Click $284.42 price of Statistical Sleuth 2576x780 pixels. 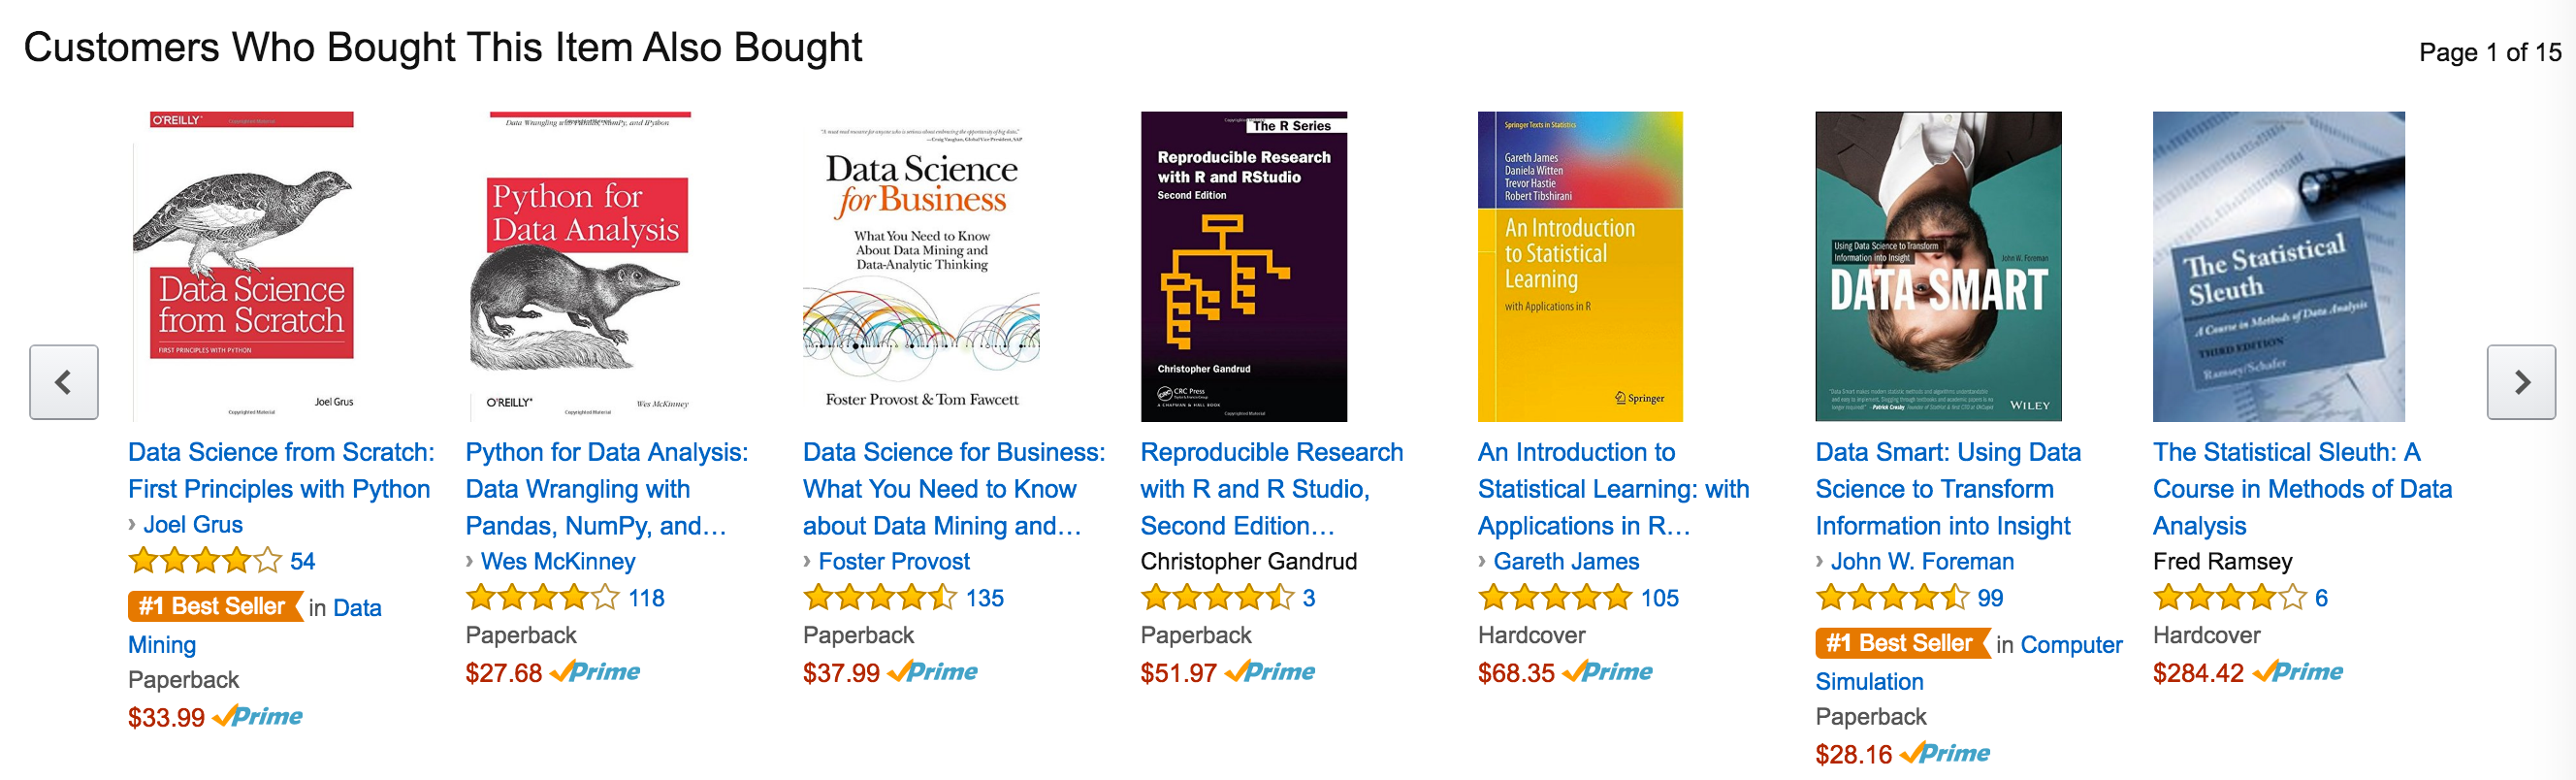click(2197, 673)
